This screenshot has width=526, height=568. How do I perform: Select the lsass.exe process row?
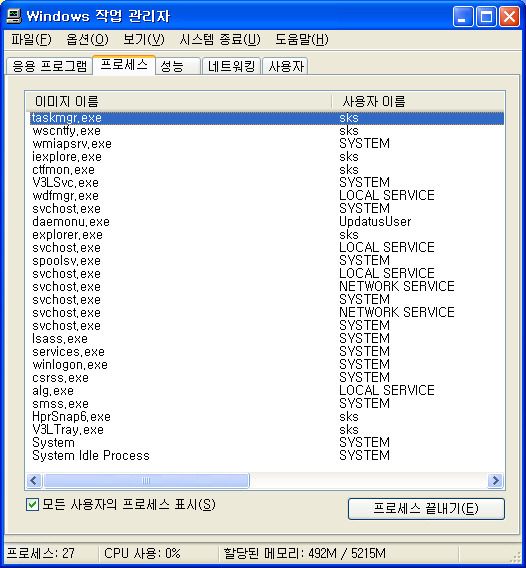267,339
